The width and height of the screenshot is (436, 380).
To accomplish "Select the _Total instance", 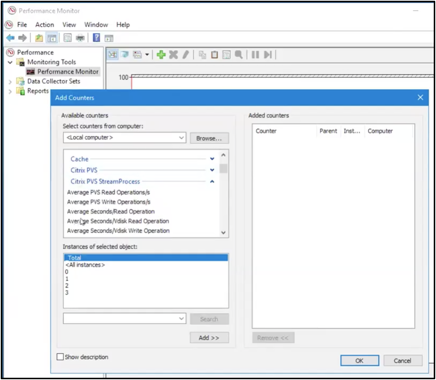I will (x=146, y=258).
